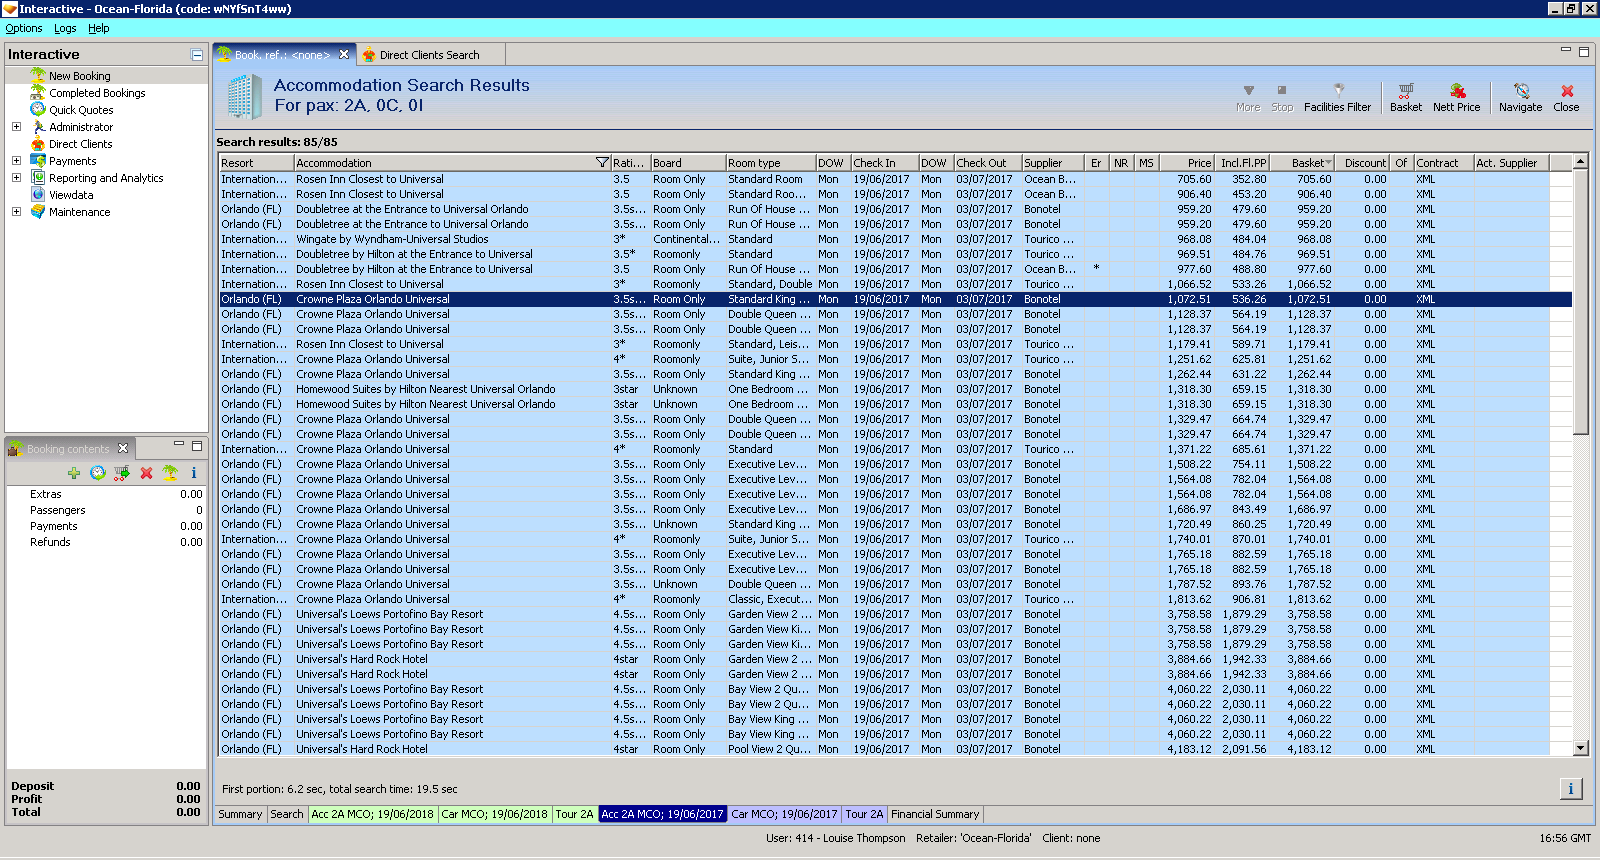Viewport: 1600px width, 860px height.
Task: Open the Navigate compass tool
Action: point(1520,92)
